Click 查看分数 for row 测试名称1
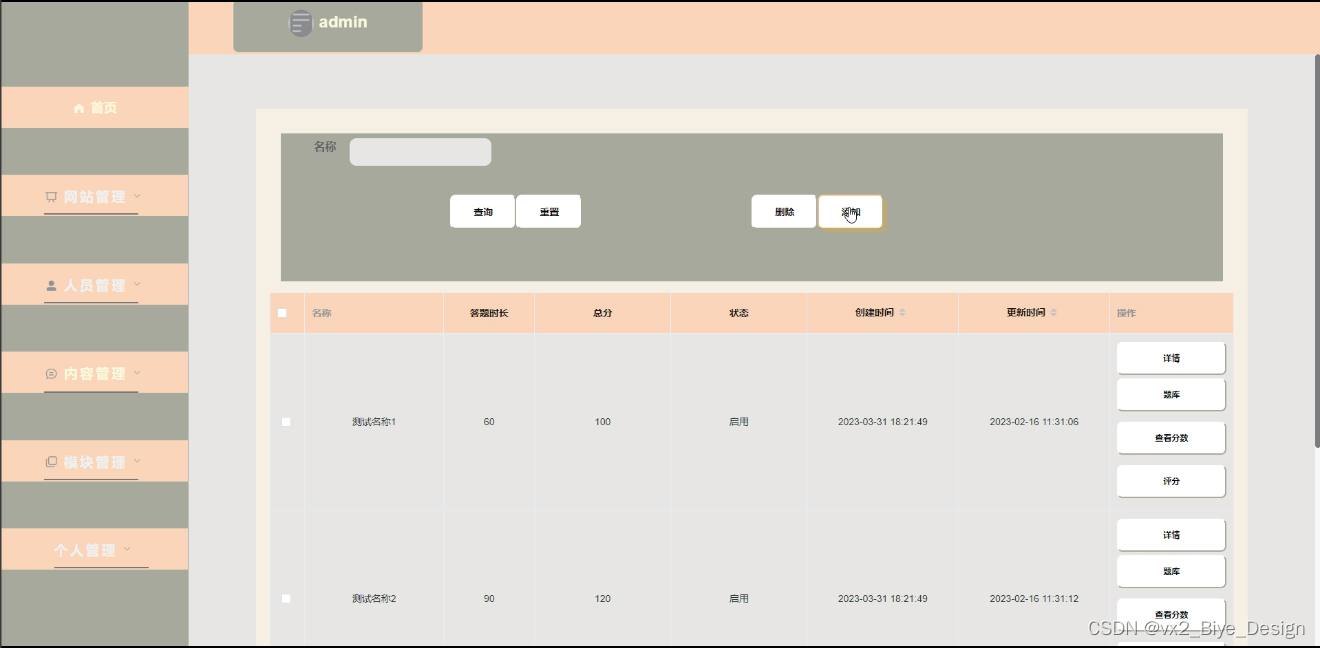This screenshot has height=648, width=1320. pyautogui.click(x=1171, y=438)
